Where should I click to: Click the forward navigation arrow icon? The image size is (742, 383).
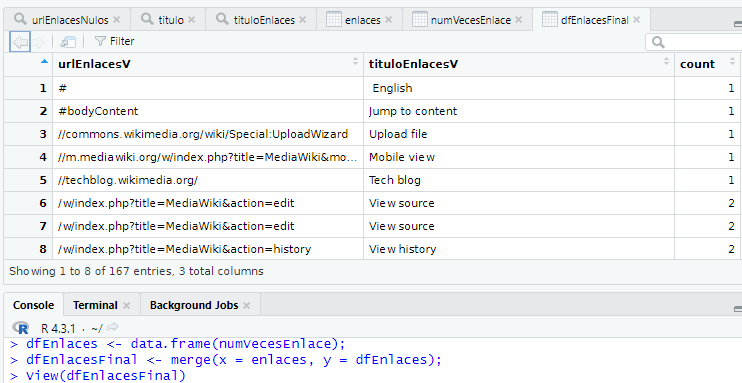[x=38, y=42]
